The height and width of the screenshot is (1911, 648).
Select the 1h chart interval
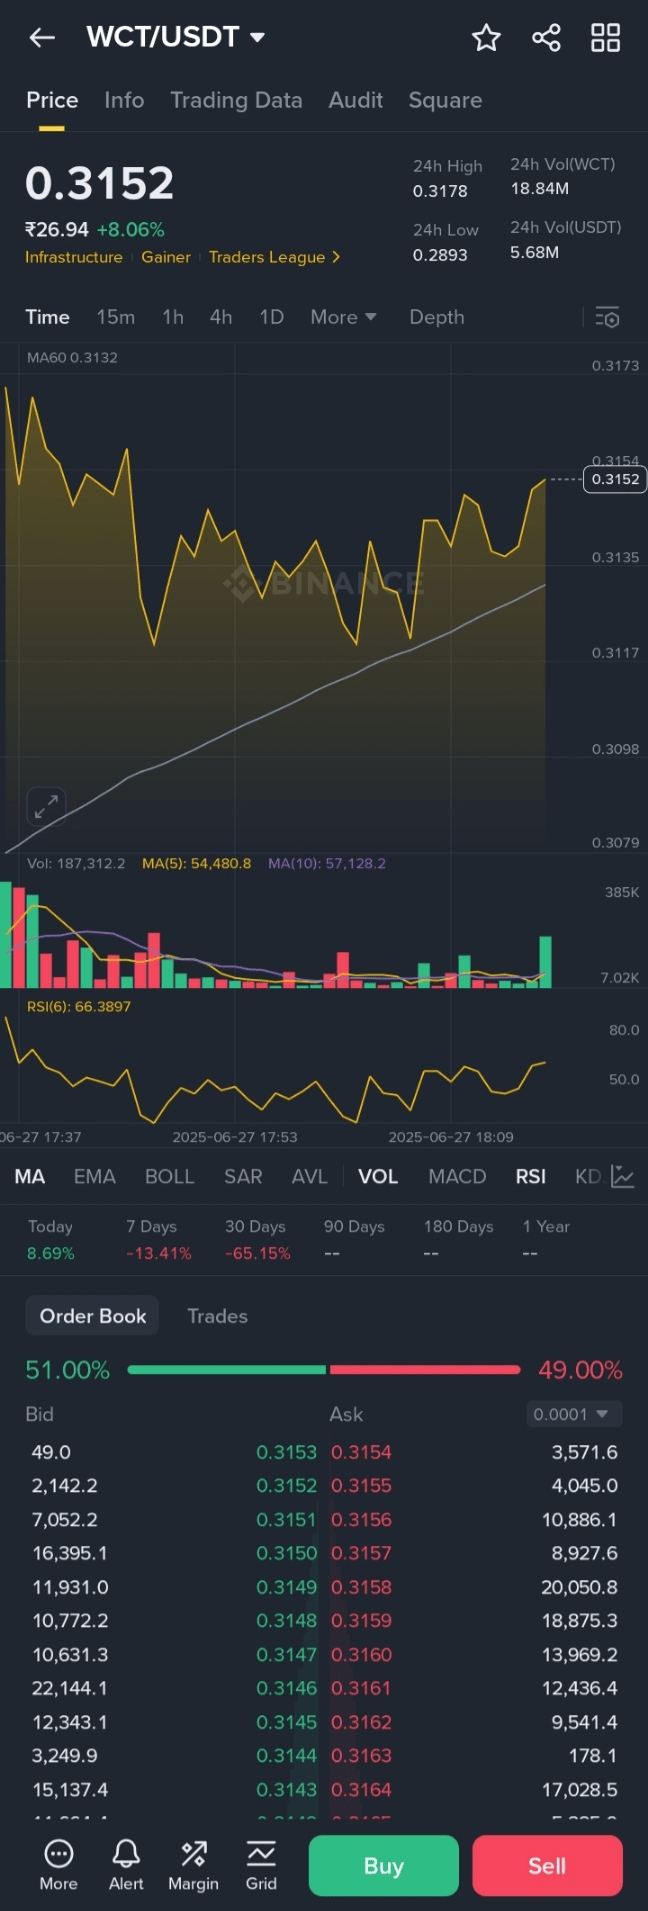[173, 317]
